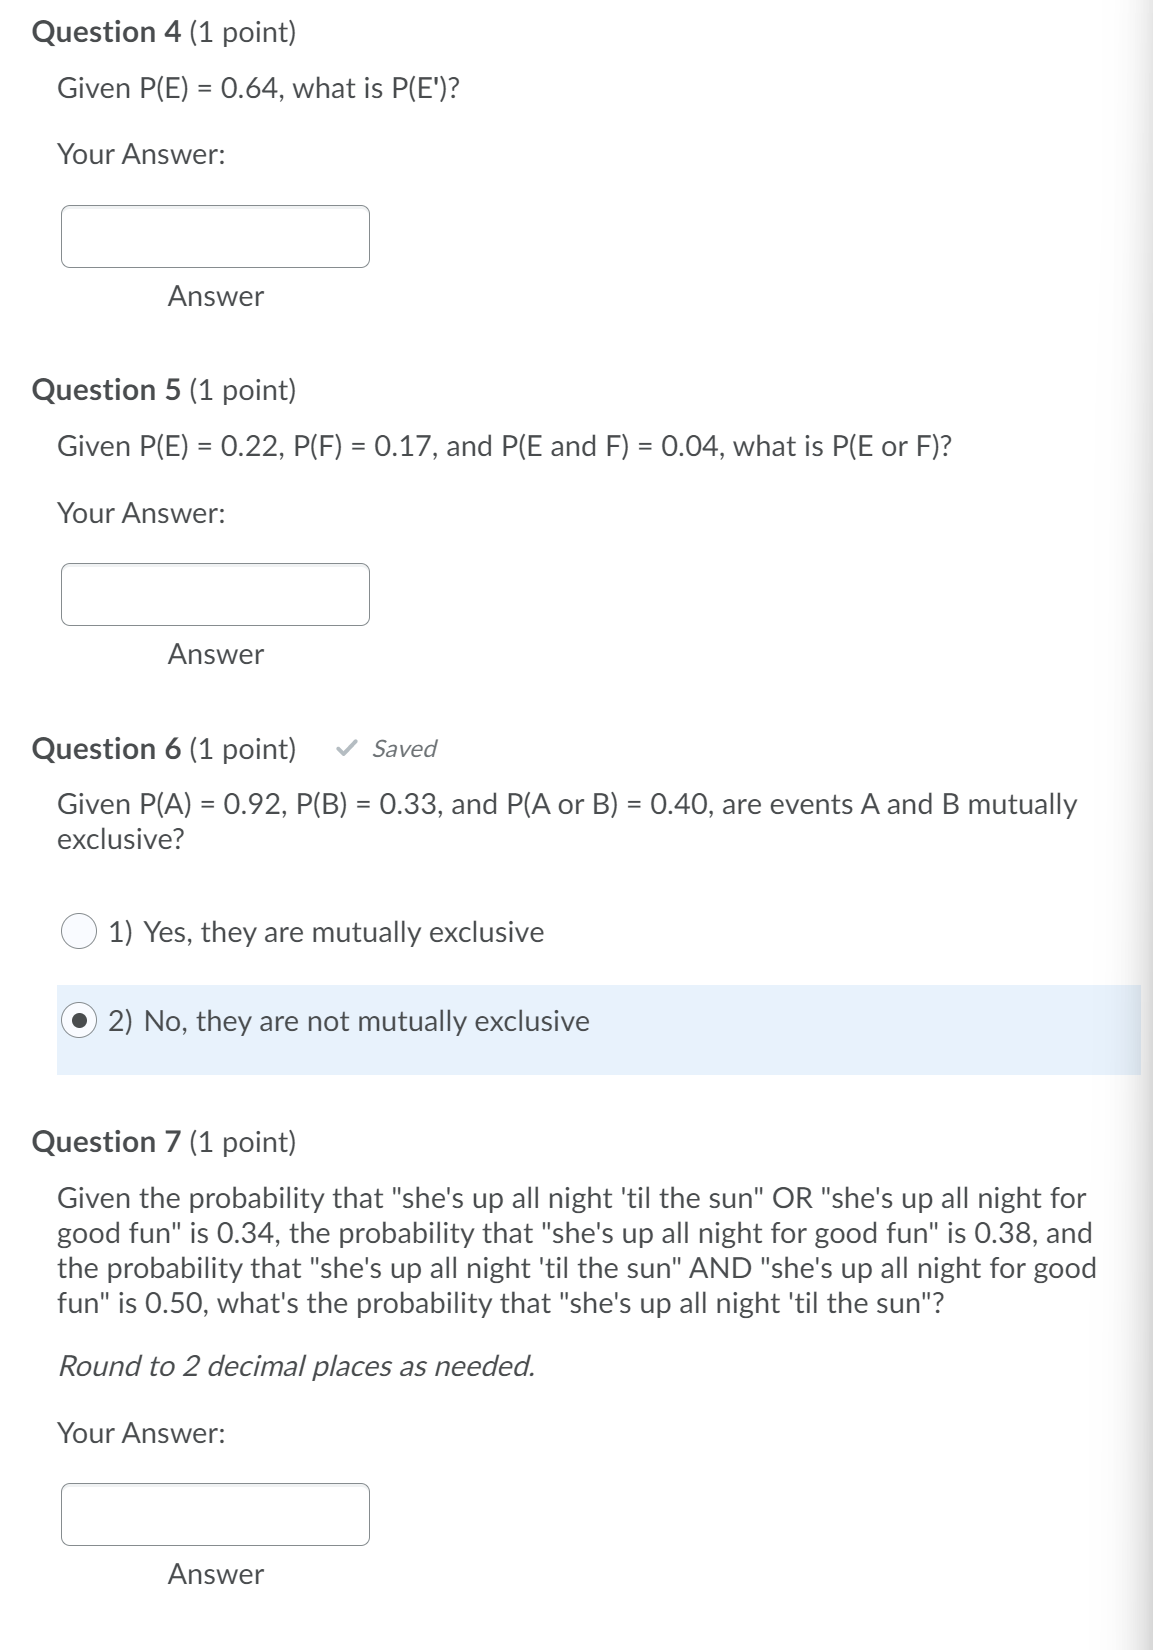Select the Question 5 heading text
The width and height of the screenshot is (1153, 1650).
pyautogui.click(x=165, y=390)
